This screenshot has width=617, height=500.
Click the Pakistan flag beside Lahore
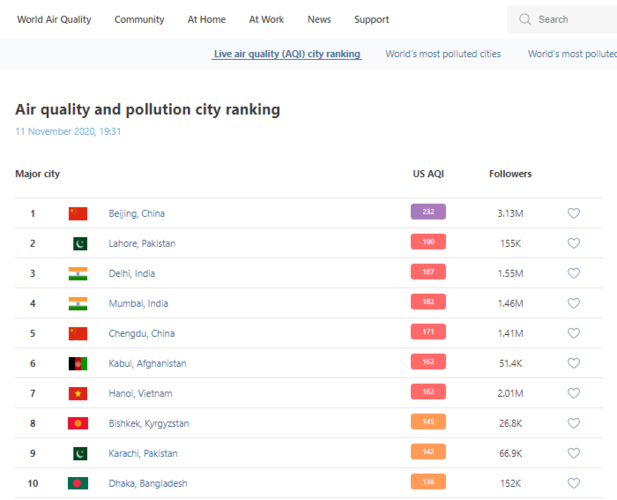click(x=78, y=243)
